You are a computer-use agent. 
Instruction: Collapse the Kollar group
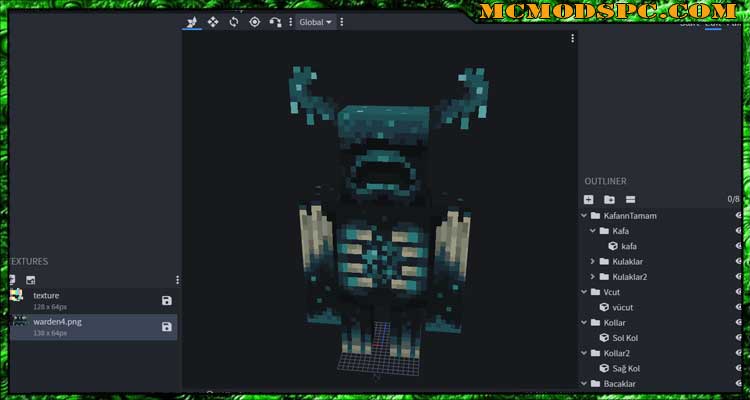click(x=584, y=322)
